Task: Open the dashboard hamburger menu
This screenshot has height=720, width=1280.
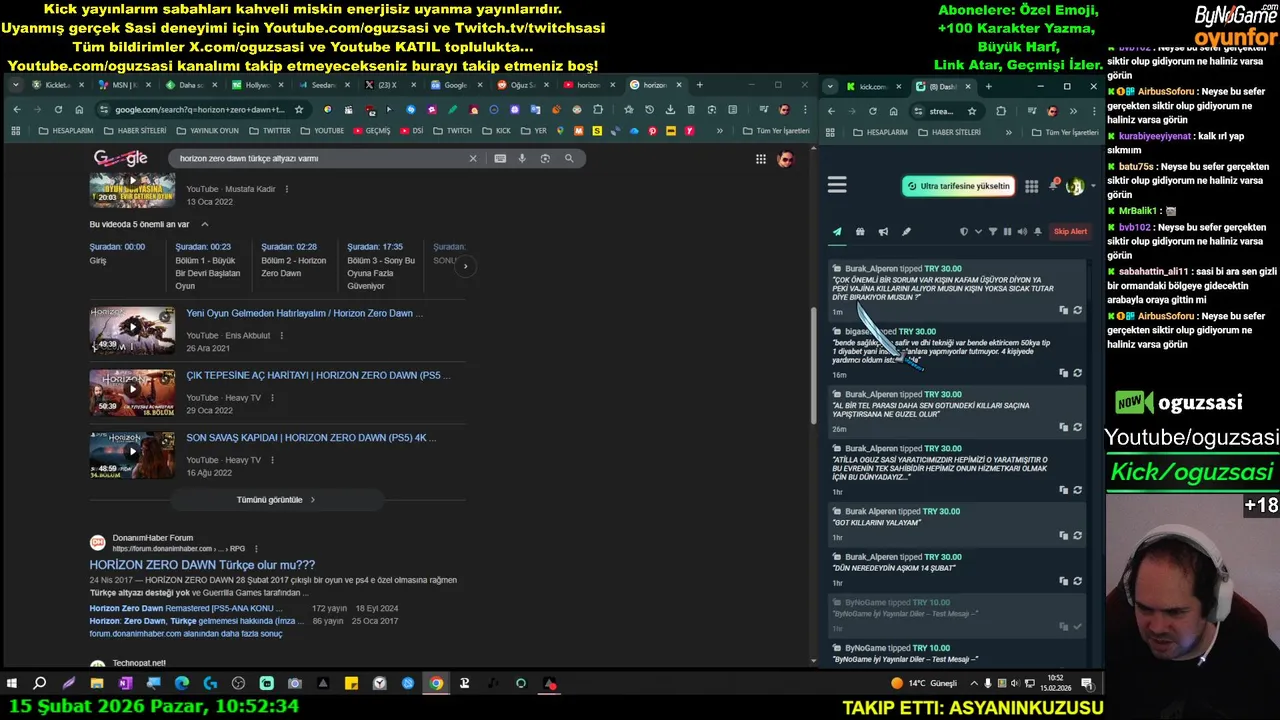Action: coord(837,185)
